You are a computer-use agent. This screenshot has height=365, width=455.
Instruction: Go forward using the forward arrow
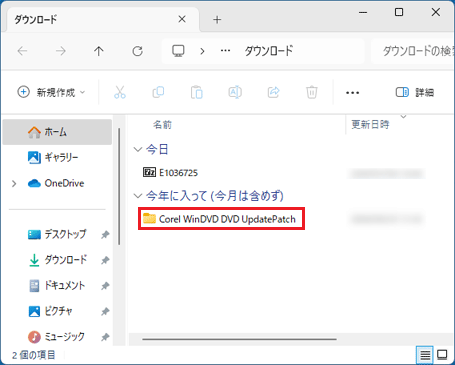[61, 51]
